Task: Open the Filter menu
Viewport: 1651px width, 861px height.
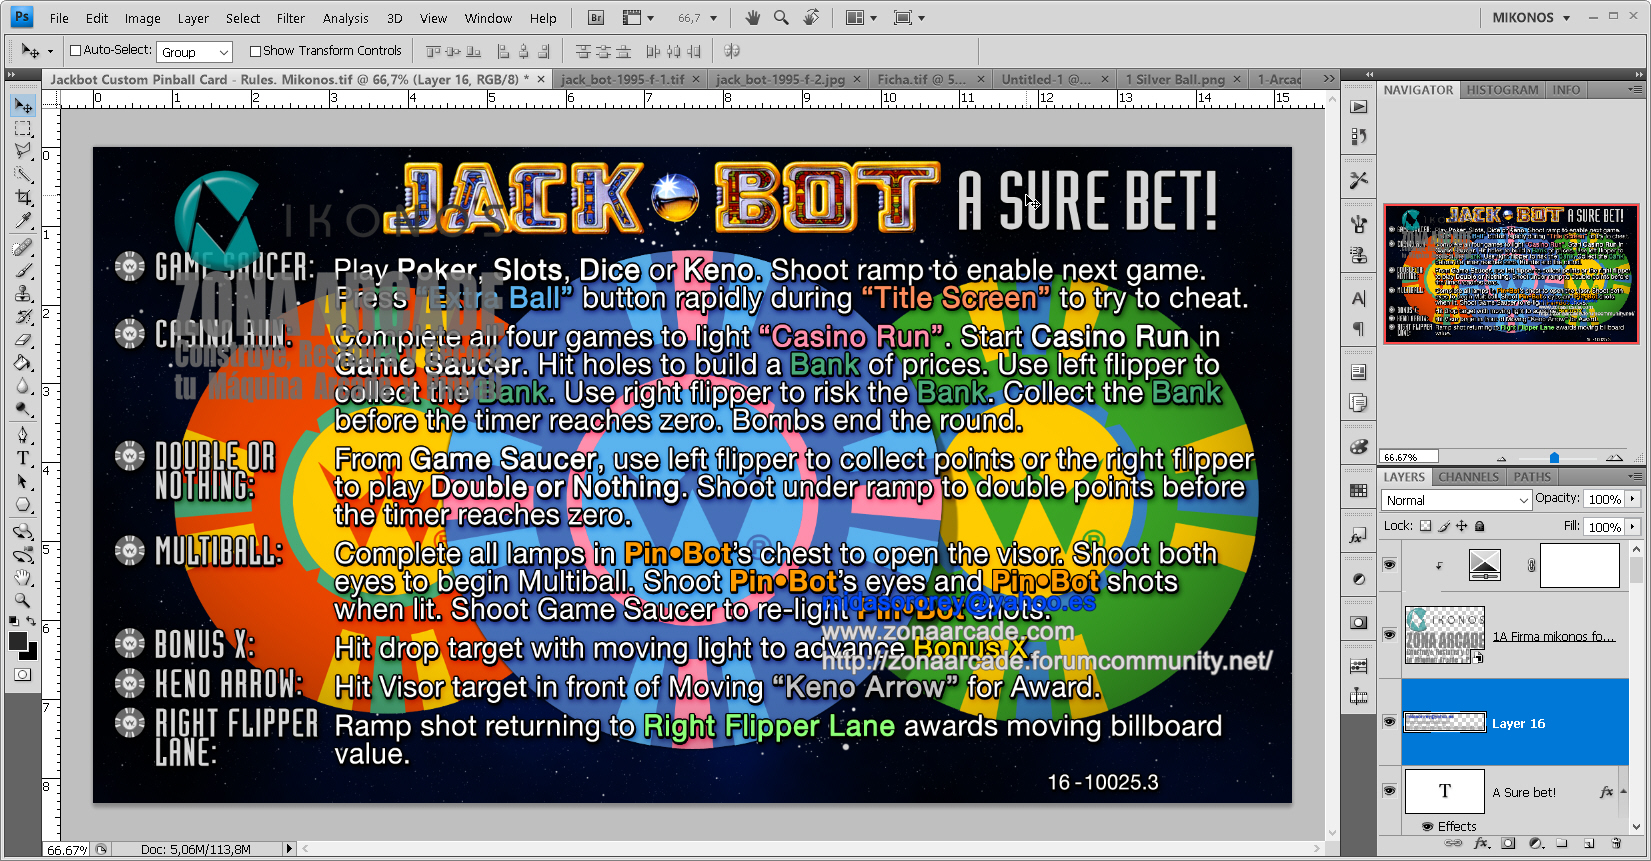Action: click(291, 18)
